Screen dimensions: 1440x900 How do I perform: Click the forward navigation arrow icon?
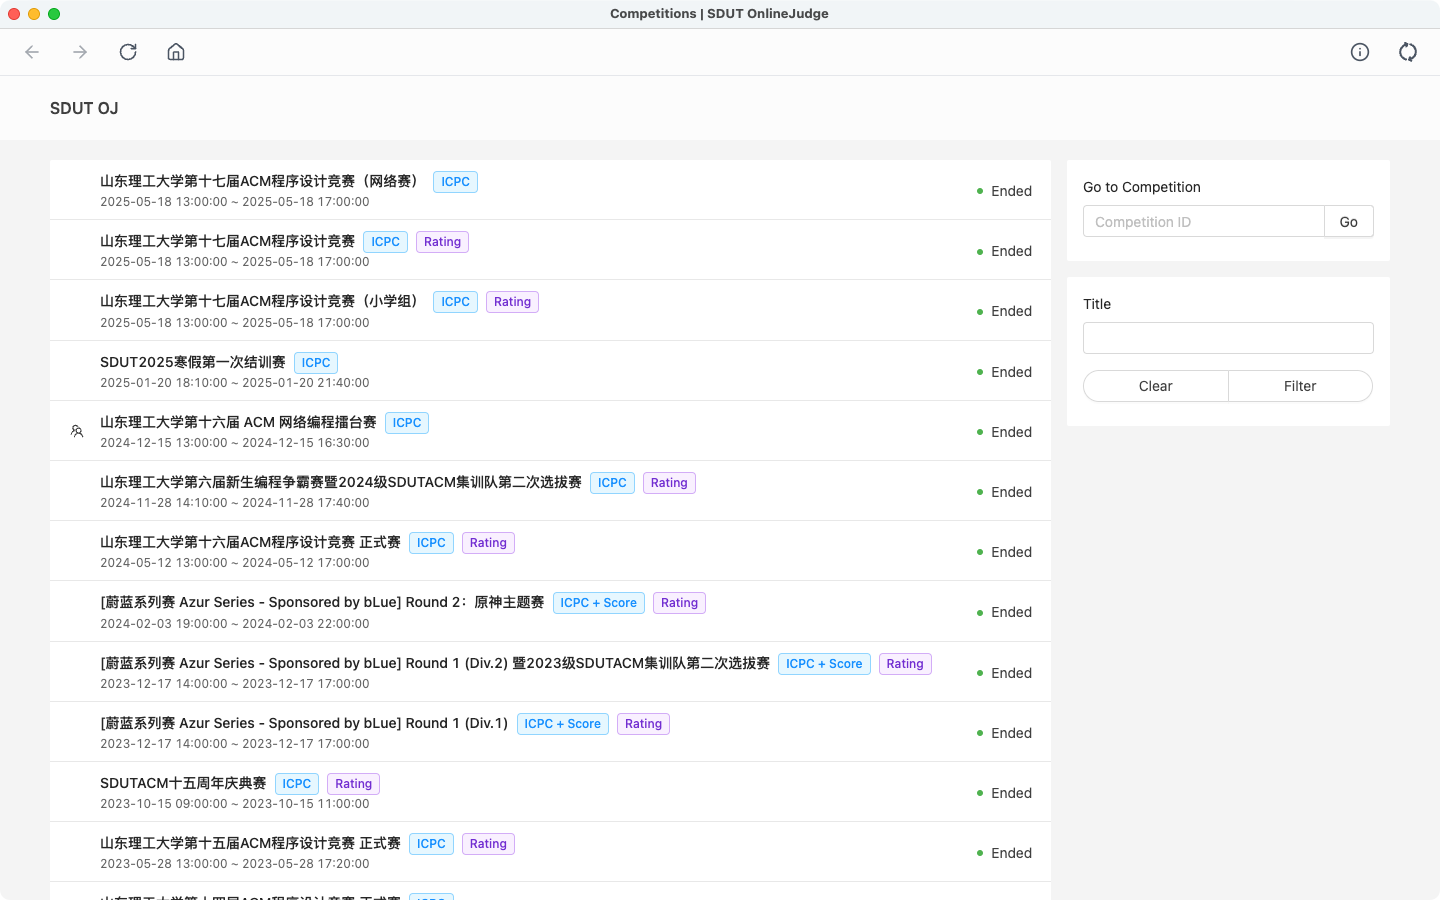(80, 52)
